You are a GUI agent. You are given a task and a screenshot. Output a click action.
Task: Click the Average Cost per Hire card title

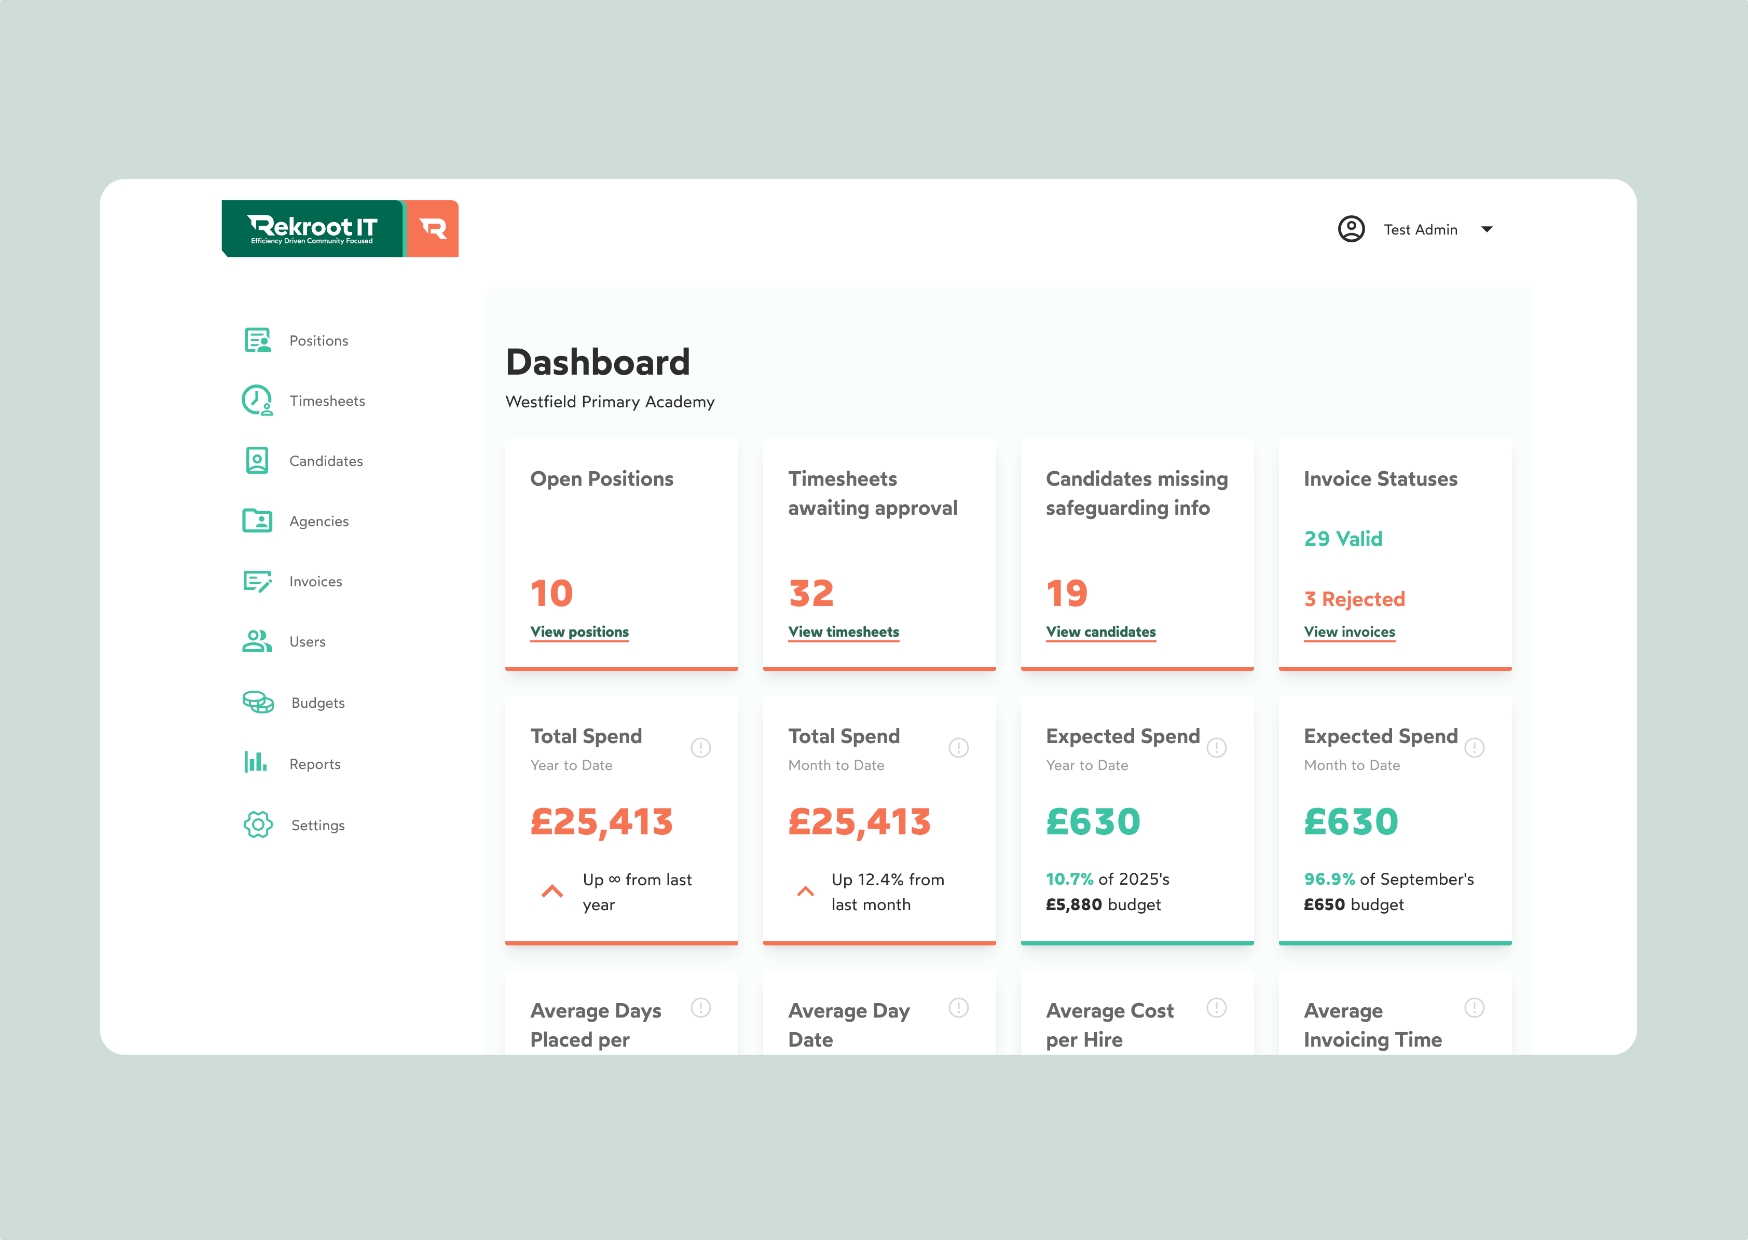coord(1110,1025)
